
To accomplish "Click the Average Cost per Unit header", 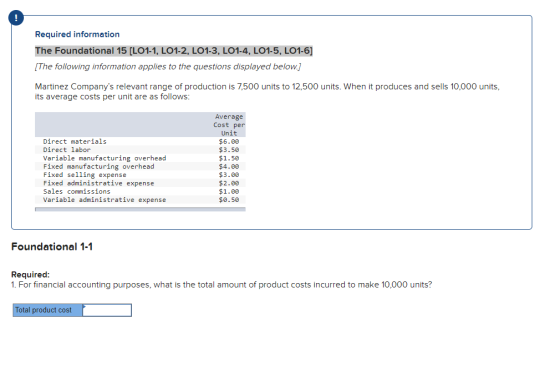I will [229, 125].
